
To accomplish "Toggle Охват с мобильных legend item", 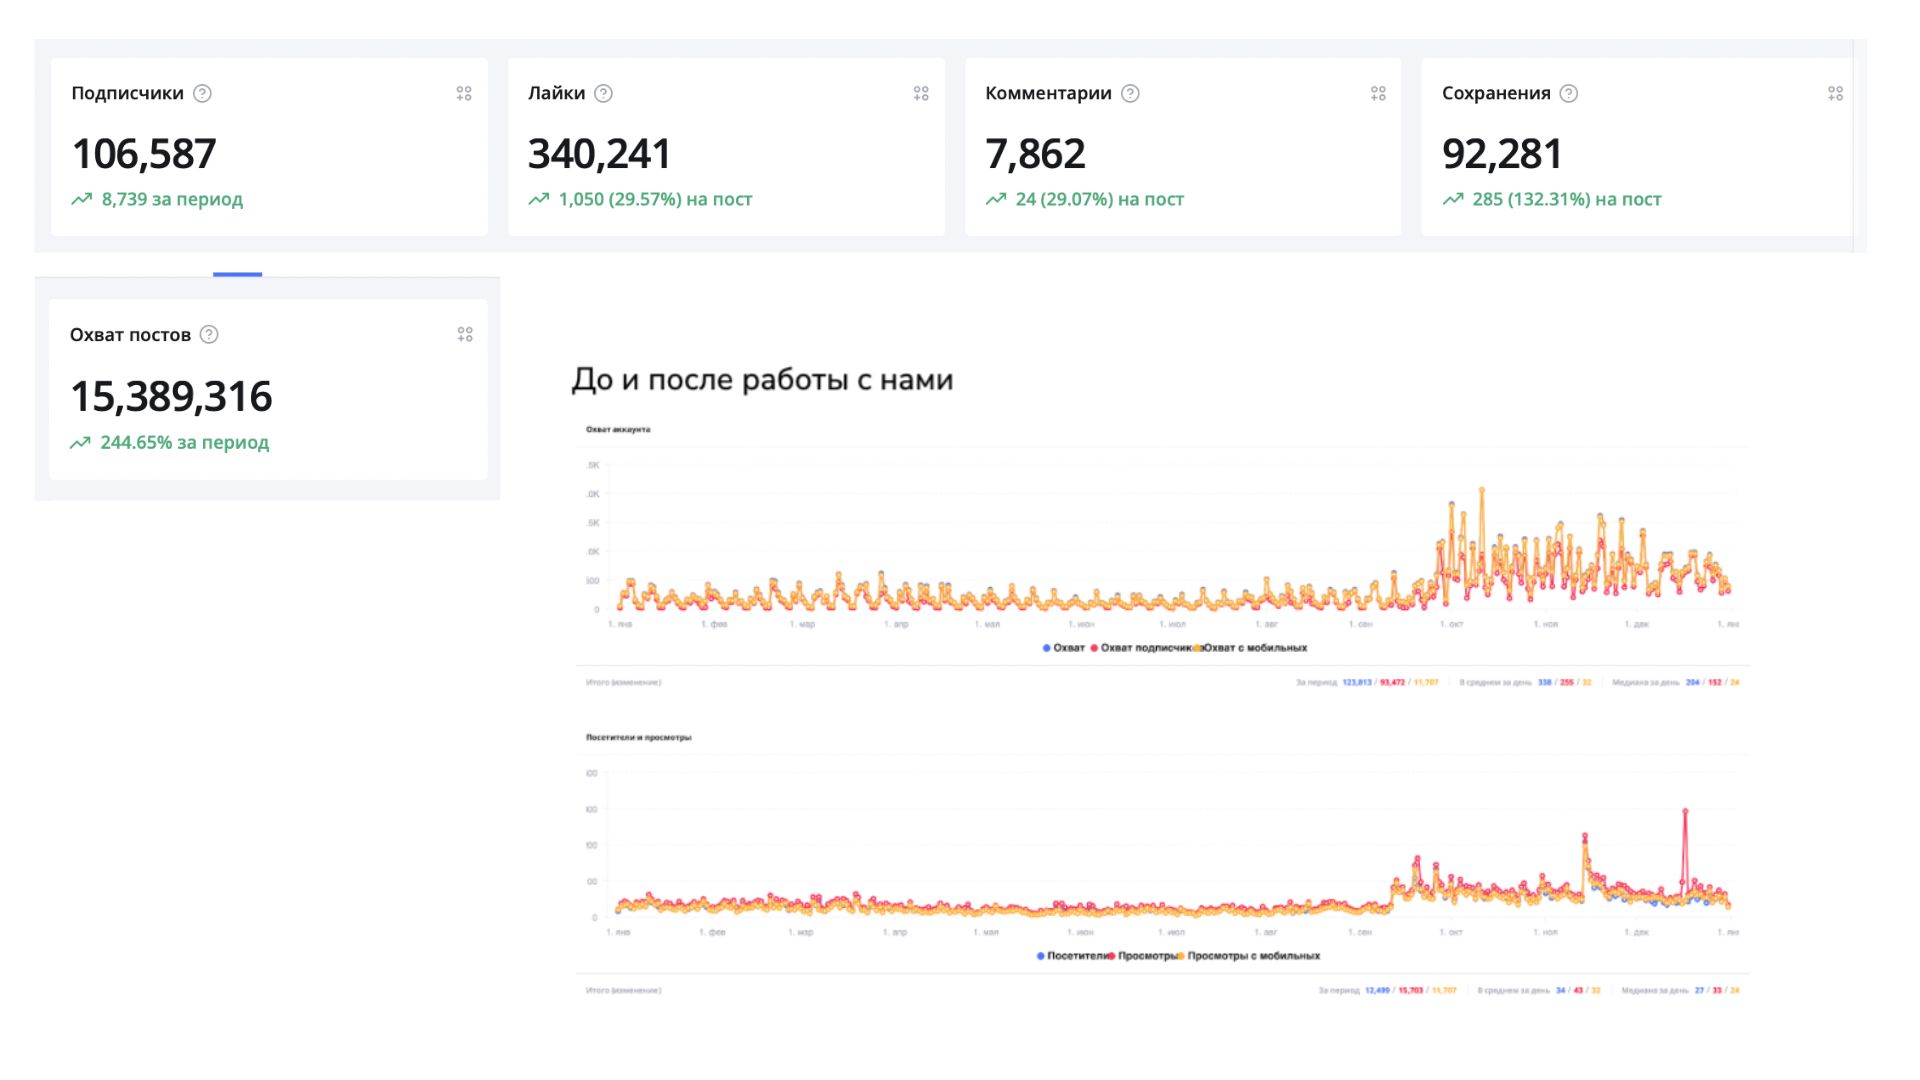I will pyautogui.click(x=1254, y=648).
